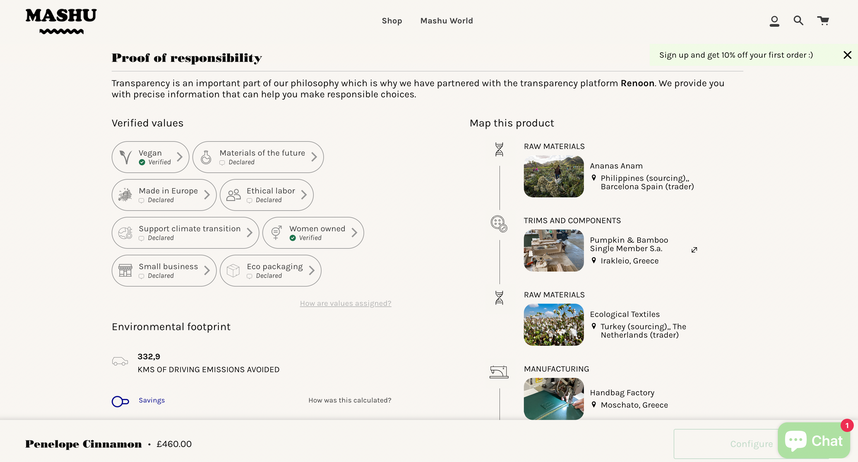Click the Women owned Verified checkmark
This screenshot has height=462, width=858.
[x=293, y=238]
